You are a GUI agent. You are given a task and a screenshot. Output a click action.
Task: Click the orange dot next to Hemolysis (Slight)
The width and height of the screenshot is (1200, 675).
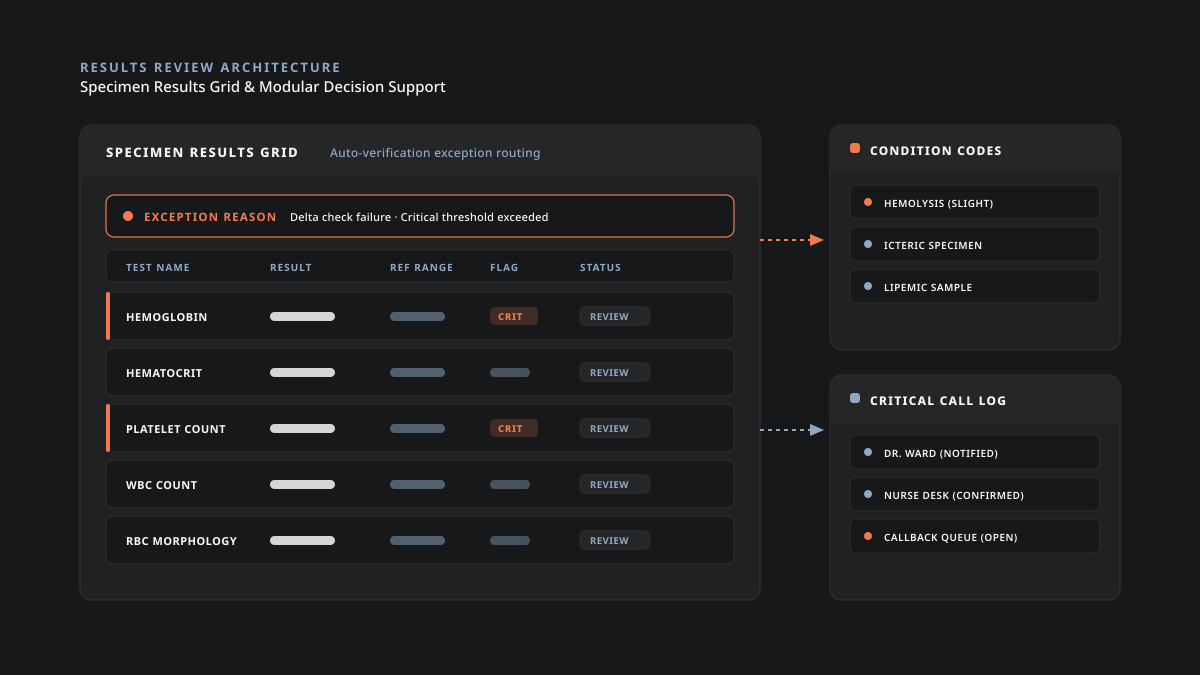[868, 202]
